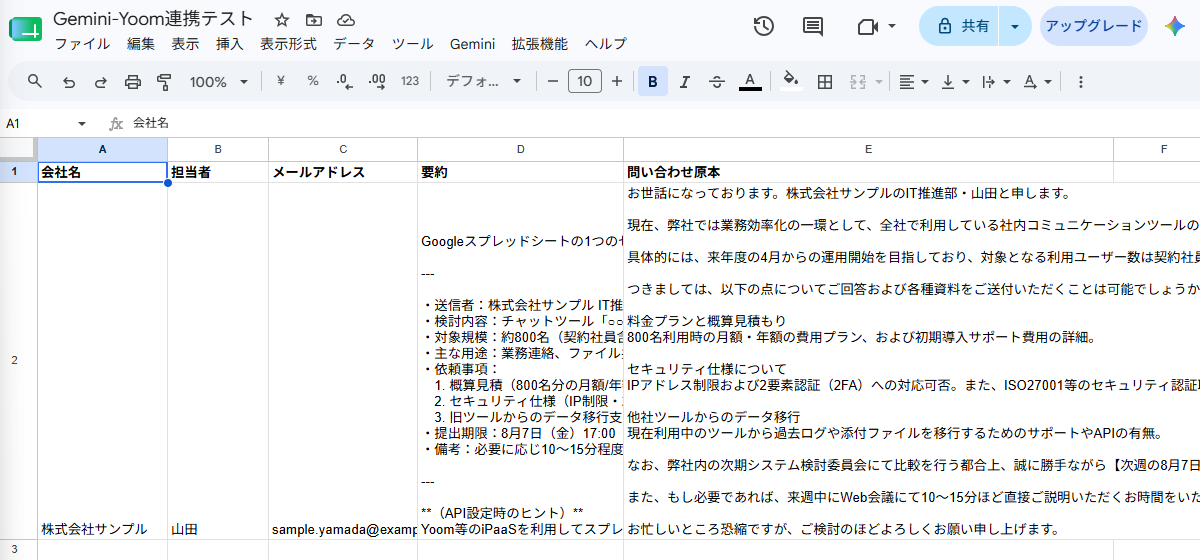Click the 共有 share button

[961, 26]
